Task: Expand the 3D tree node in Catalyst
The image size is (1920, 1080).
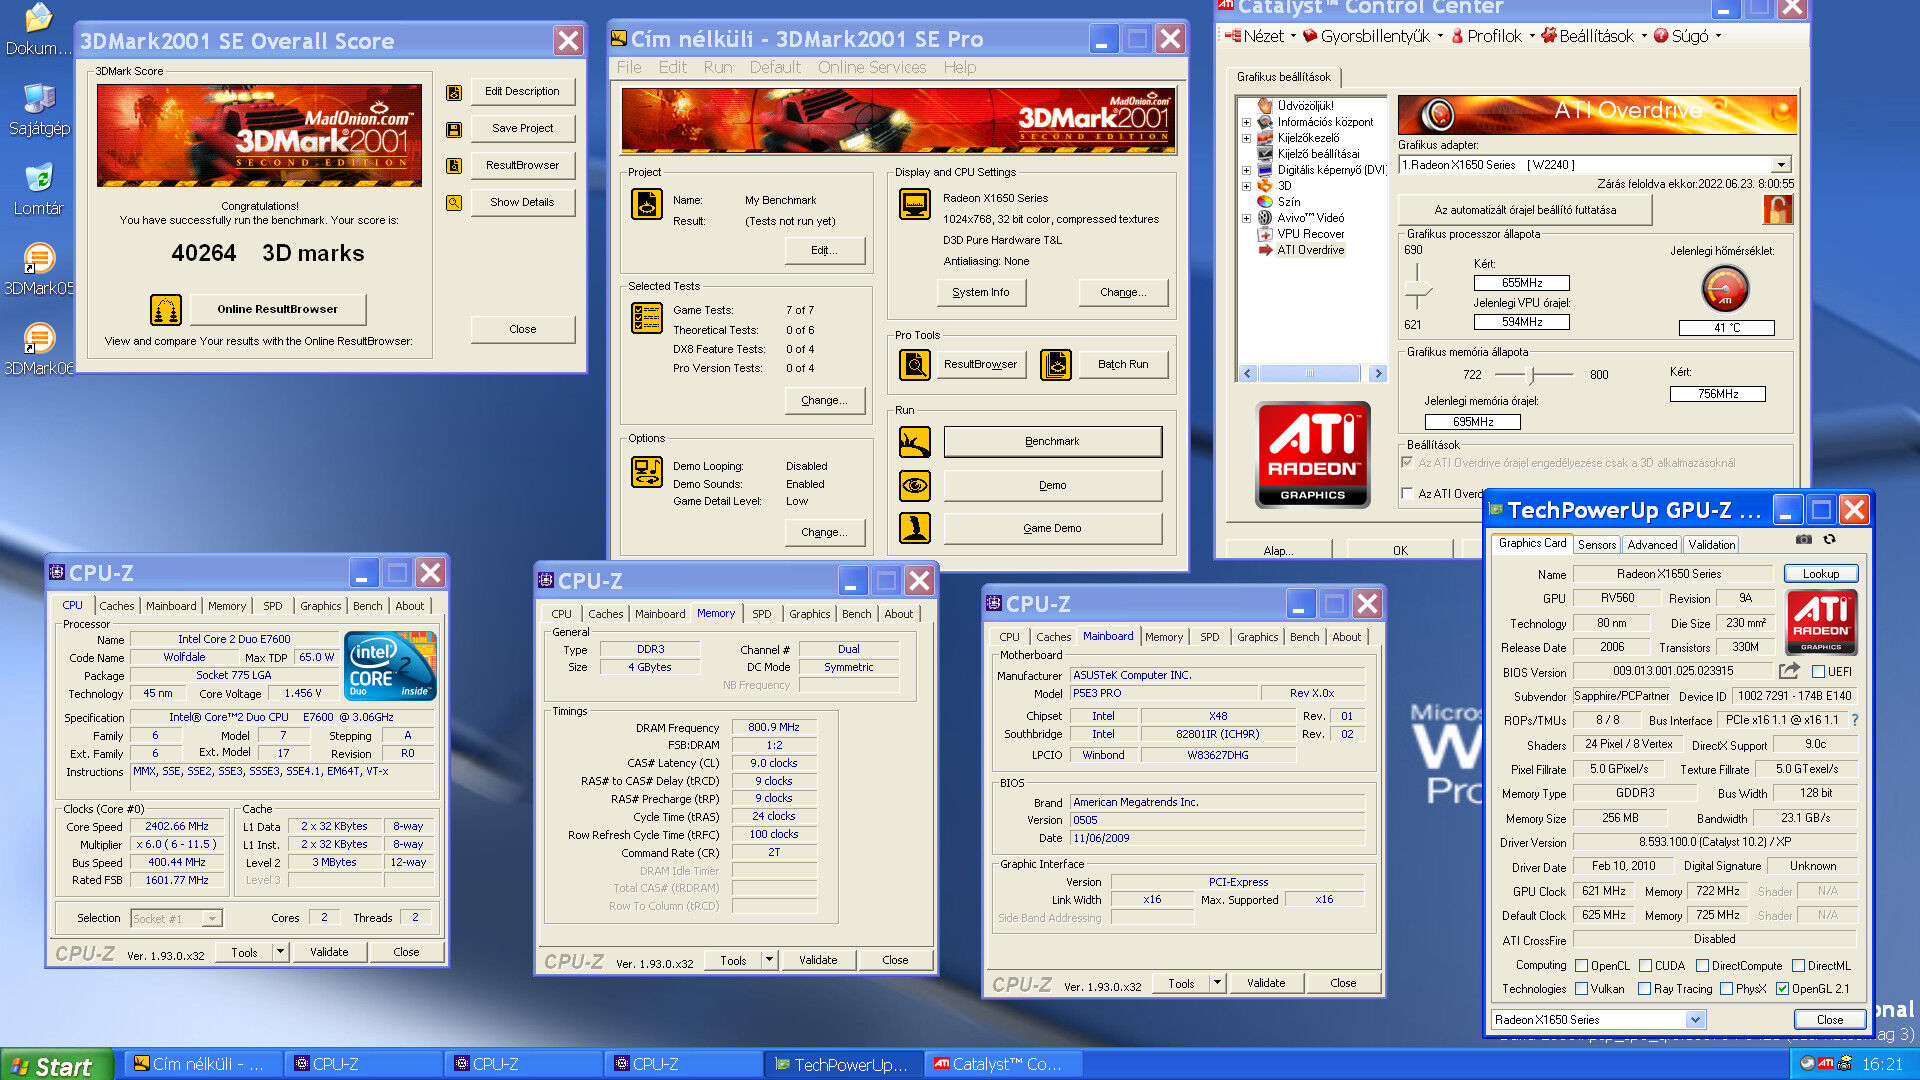Action: (x=1246, y=186)
